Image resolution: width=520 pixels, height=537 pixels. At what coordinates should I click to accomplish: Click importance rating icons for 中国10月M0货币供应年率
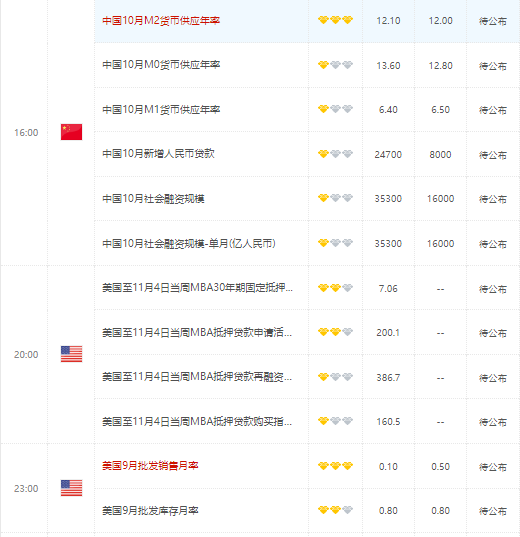(335, 65)
